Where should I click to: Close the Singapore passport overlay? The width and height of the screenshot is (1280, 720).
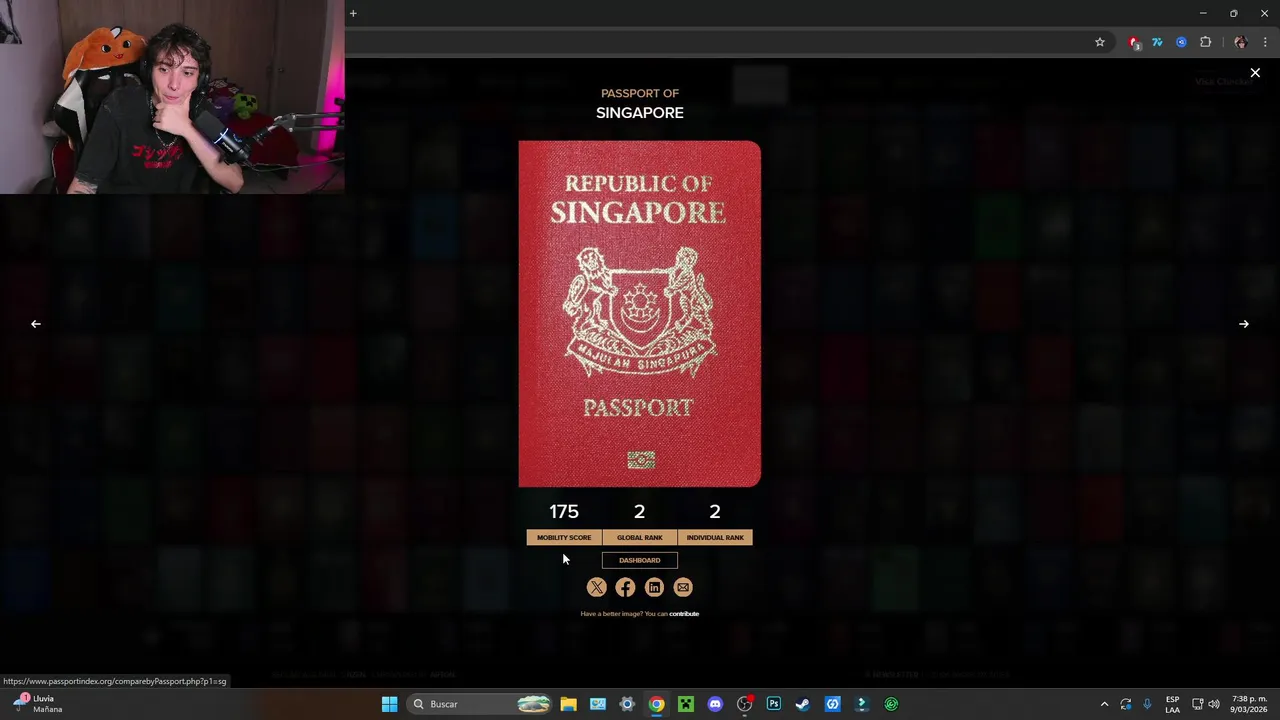(x=1255, y=73)
